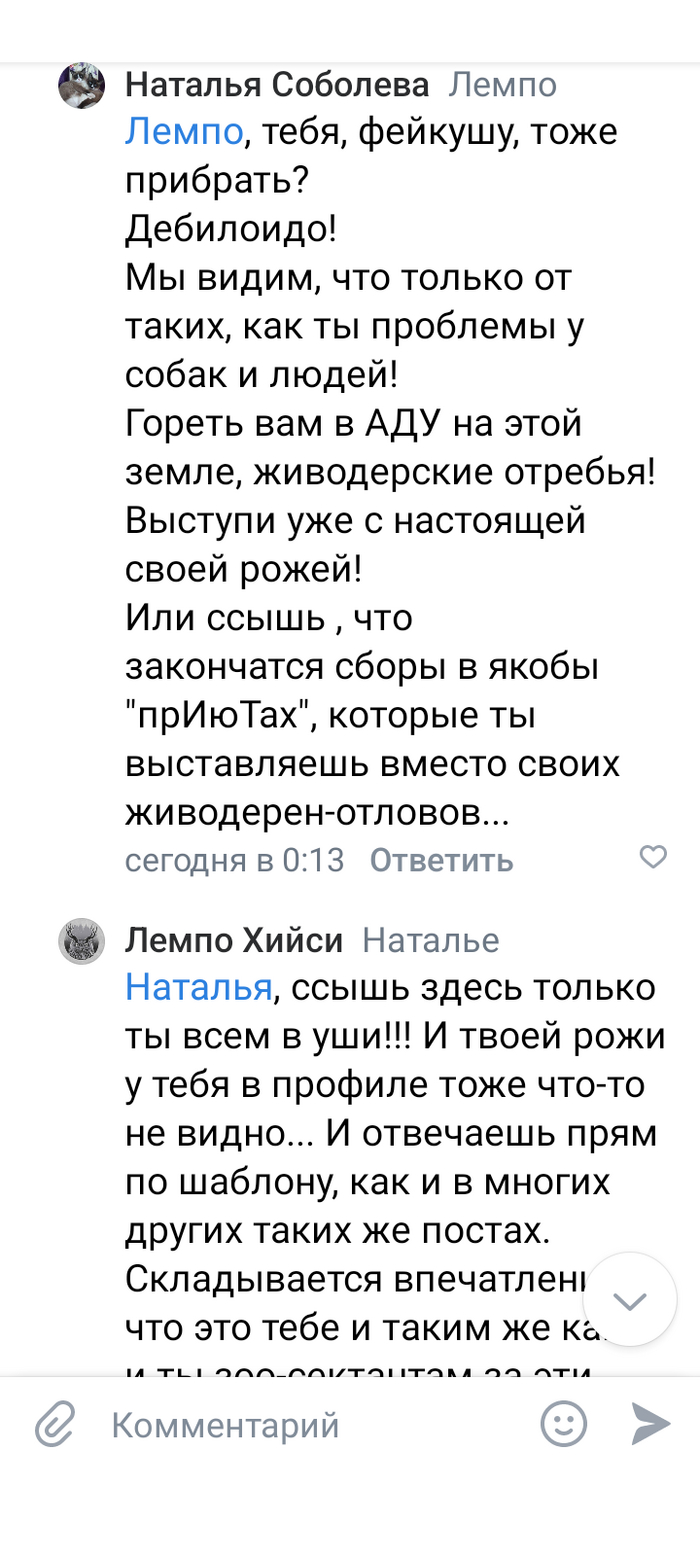700x1556 pixels.
Task: Tap Лемпо Хийси's owl avatar
Action: [81, 941]
